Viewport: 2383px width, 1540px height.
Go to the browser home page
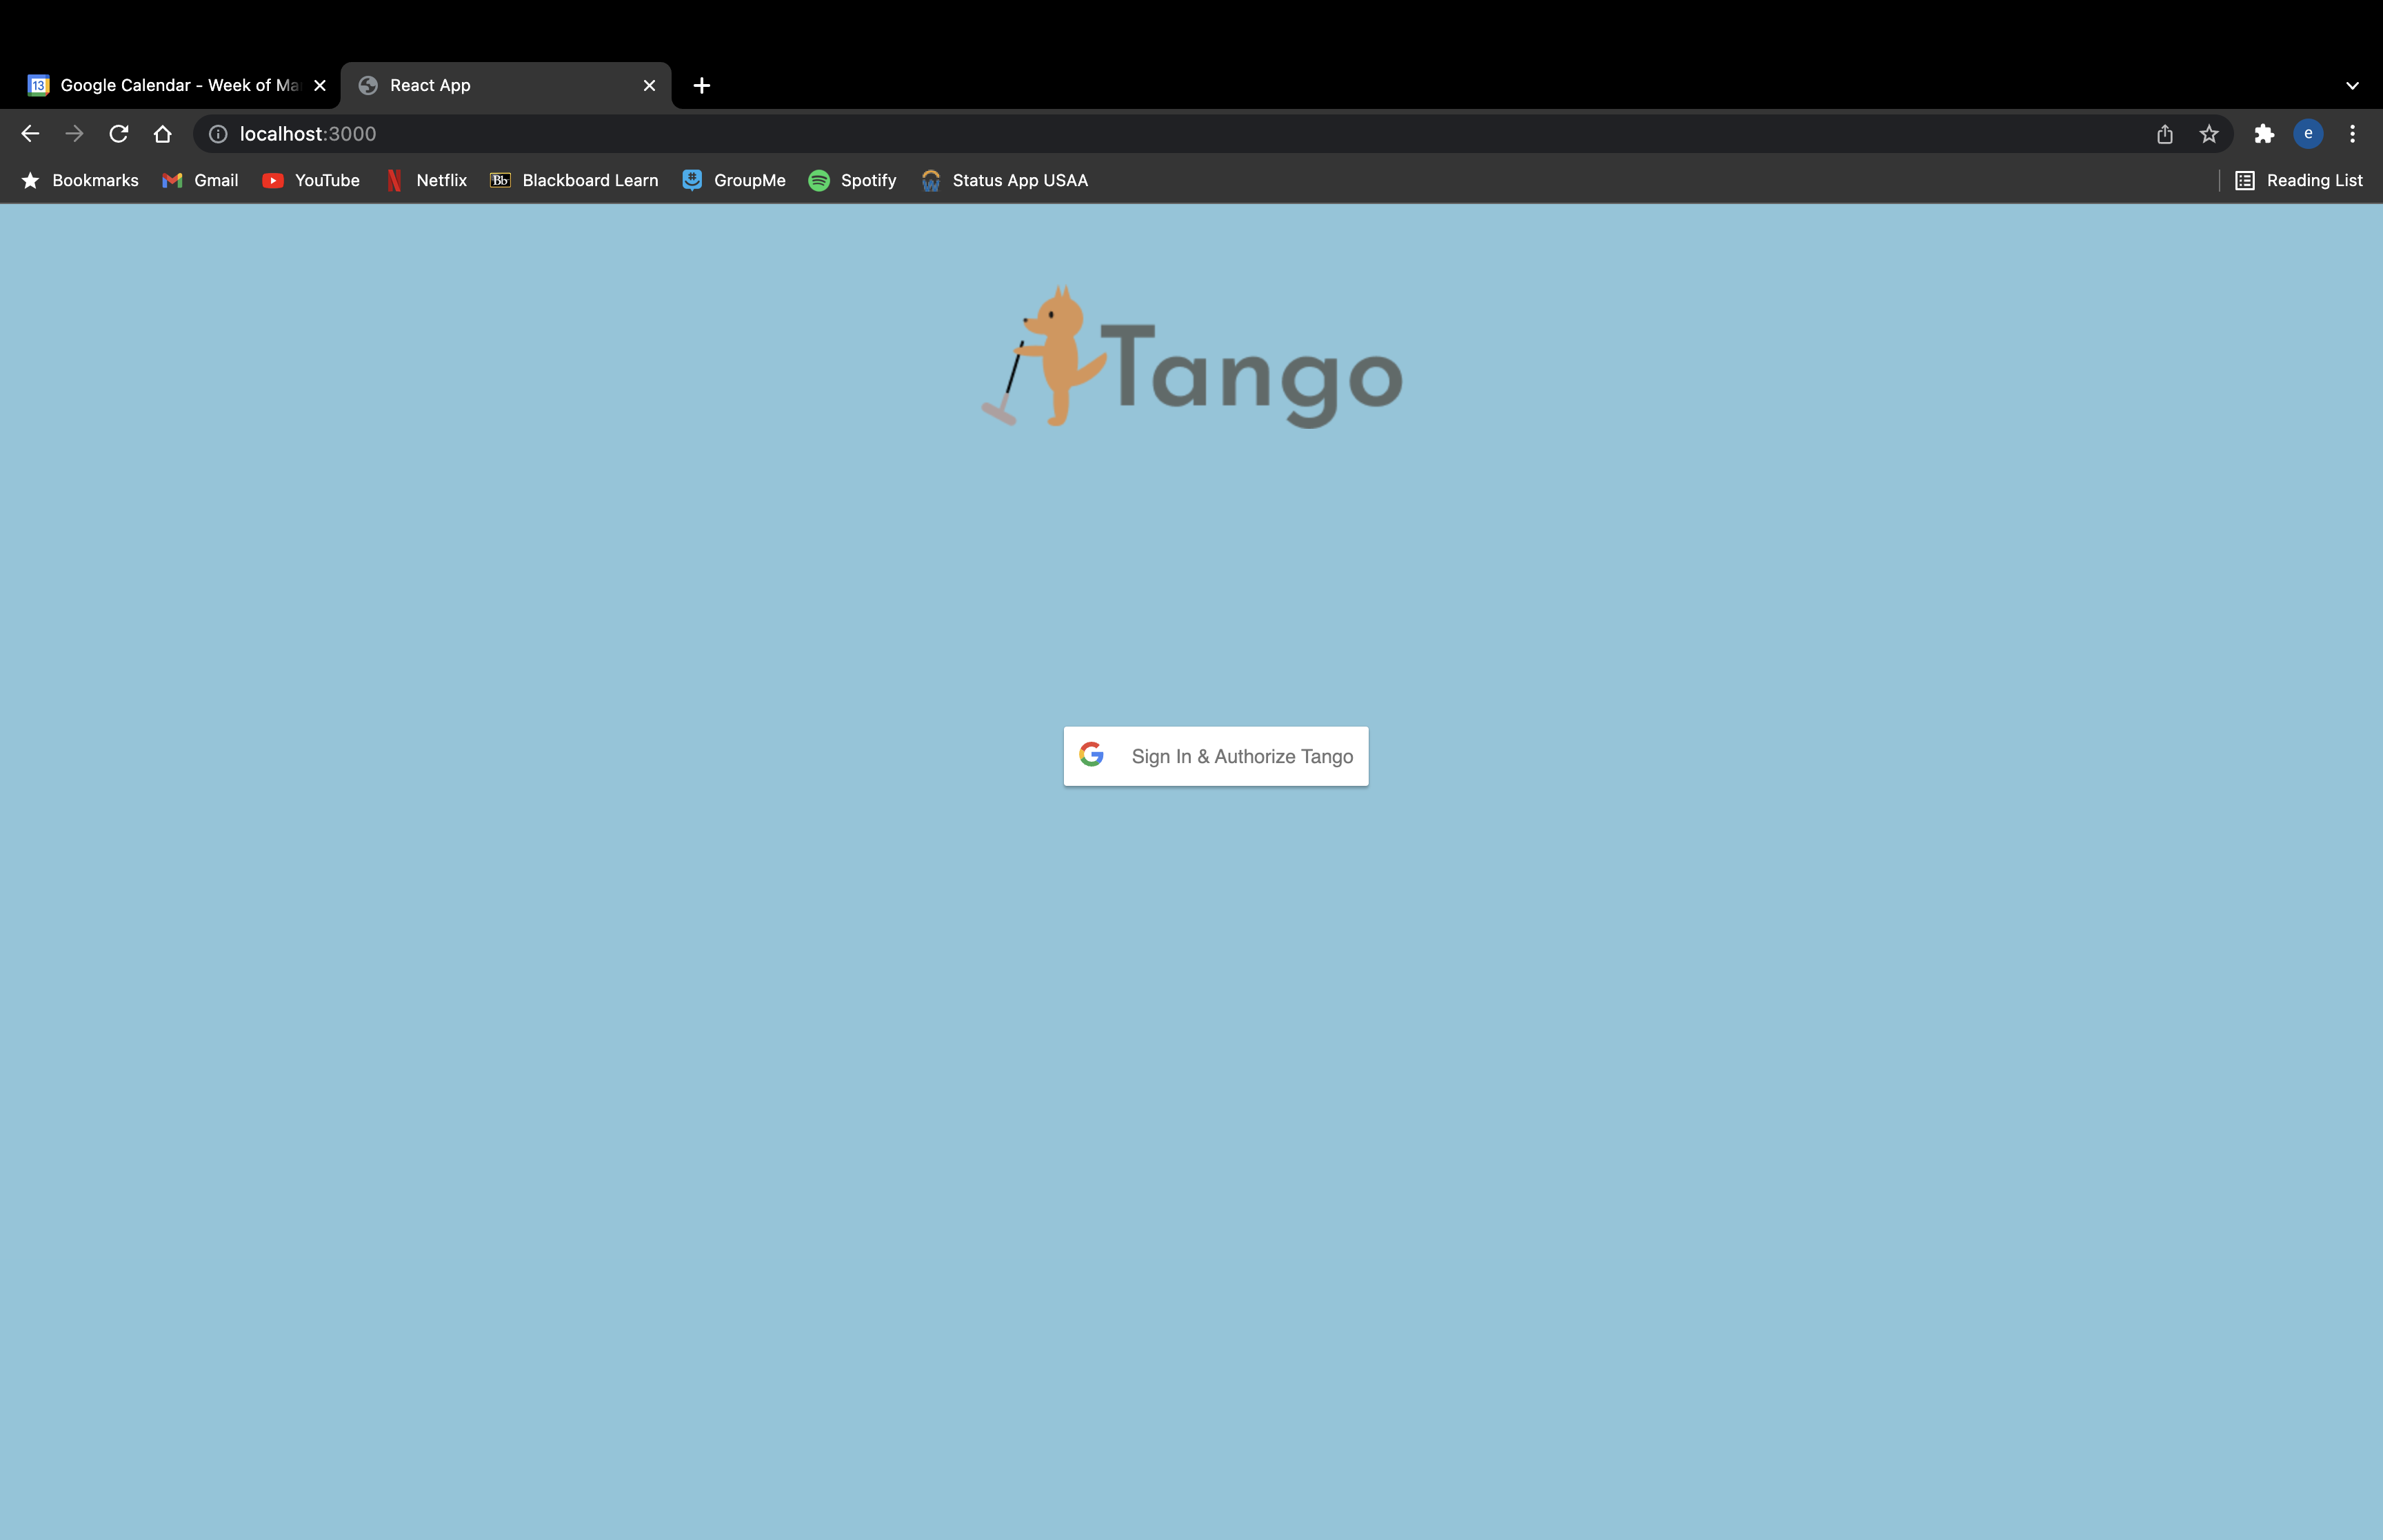point(163,134)
